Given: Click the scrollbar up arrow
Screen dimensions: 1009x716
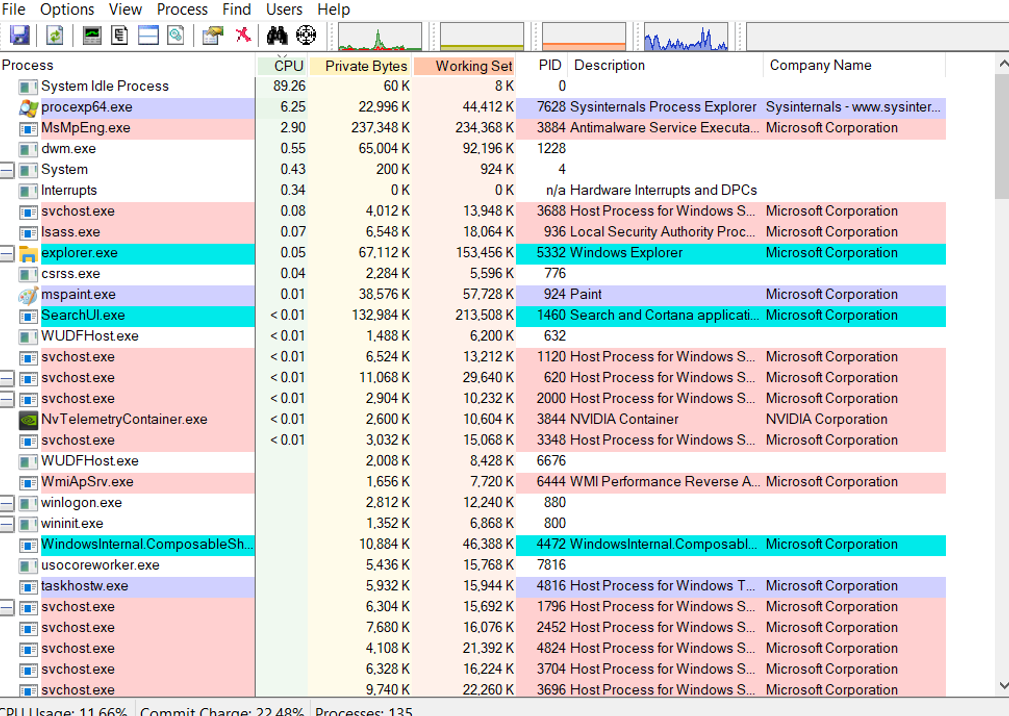Looking at the screenshot, I should [x=1002, y=64].
